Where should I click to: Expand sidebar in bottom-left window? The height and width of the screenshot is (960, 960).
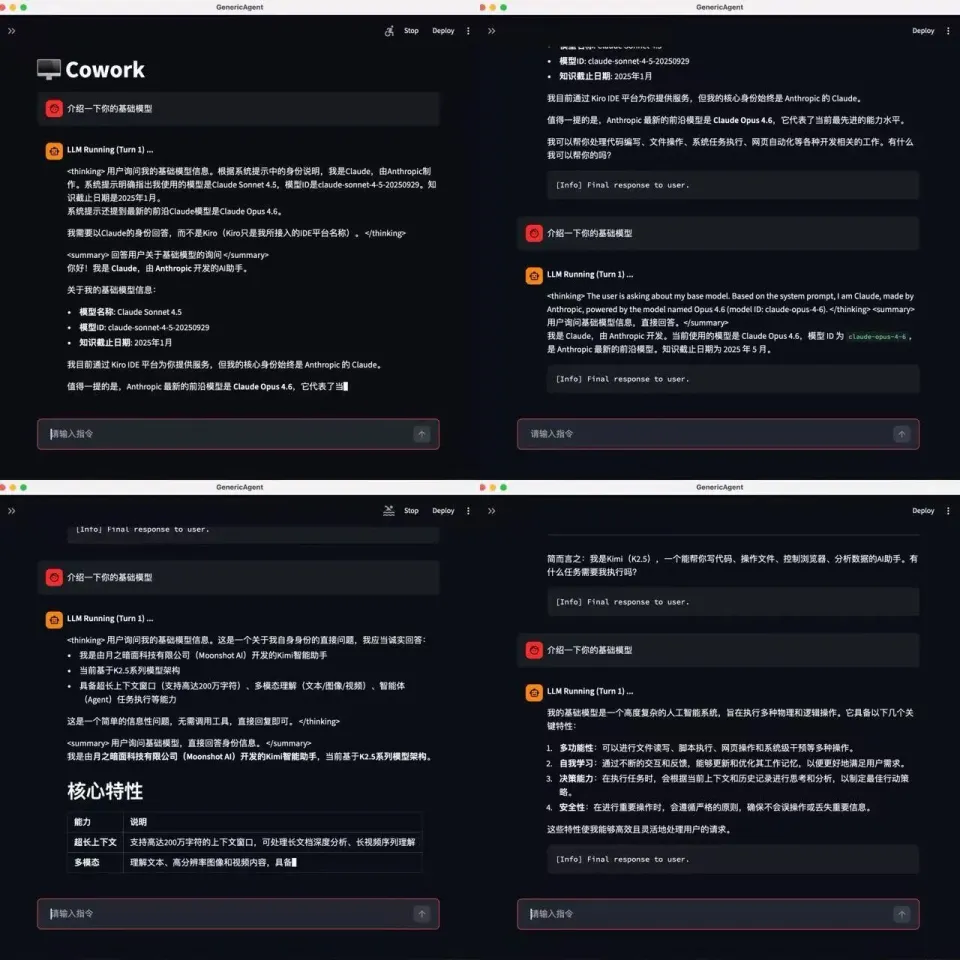(x=12, y=511)
